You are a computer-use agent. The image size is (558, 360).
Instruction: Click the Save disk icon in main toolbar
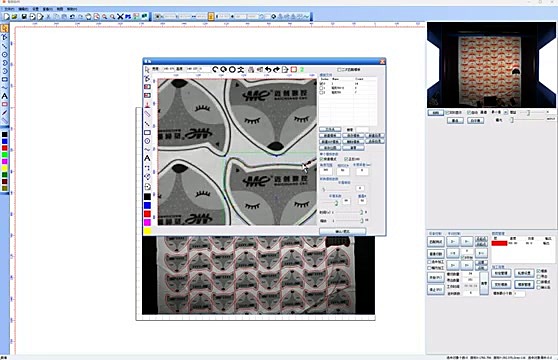click(24, 16)
